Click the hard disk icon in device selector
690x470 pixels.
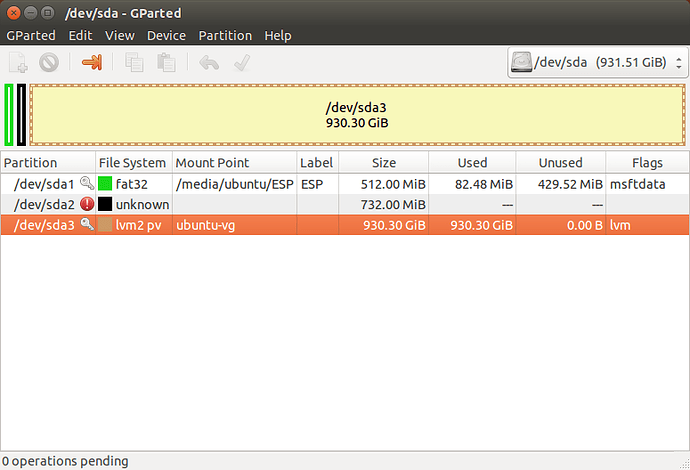tap(521, 62)
